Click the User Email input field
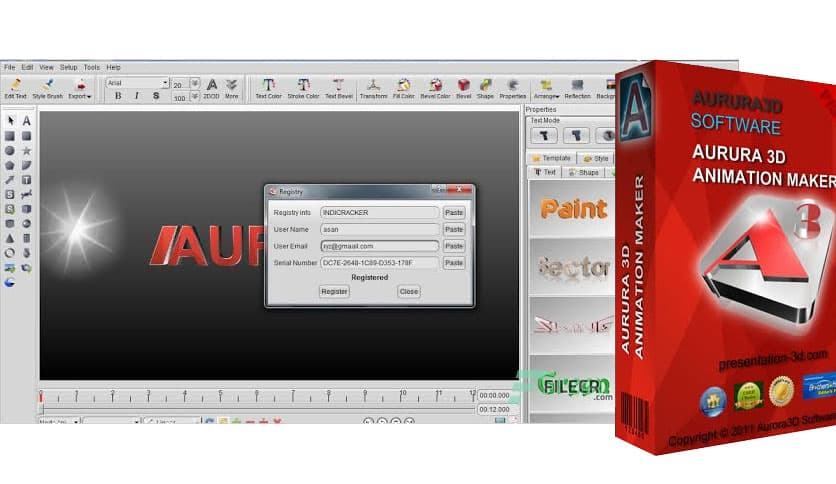 [x=380, y=246]
